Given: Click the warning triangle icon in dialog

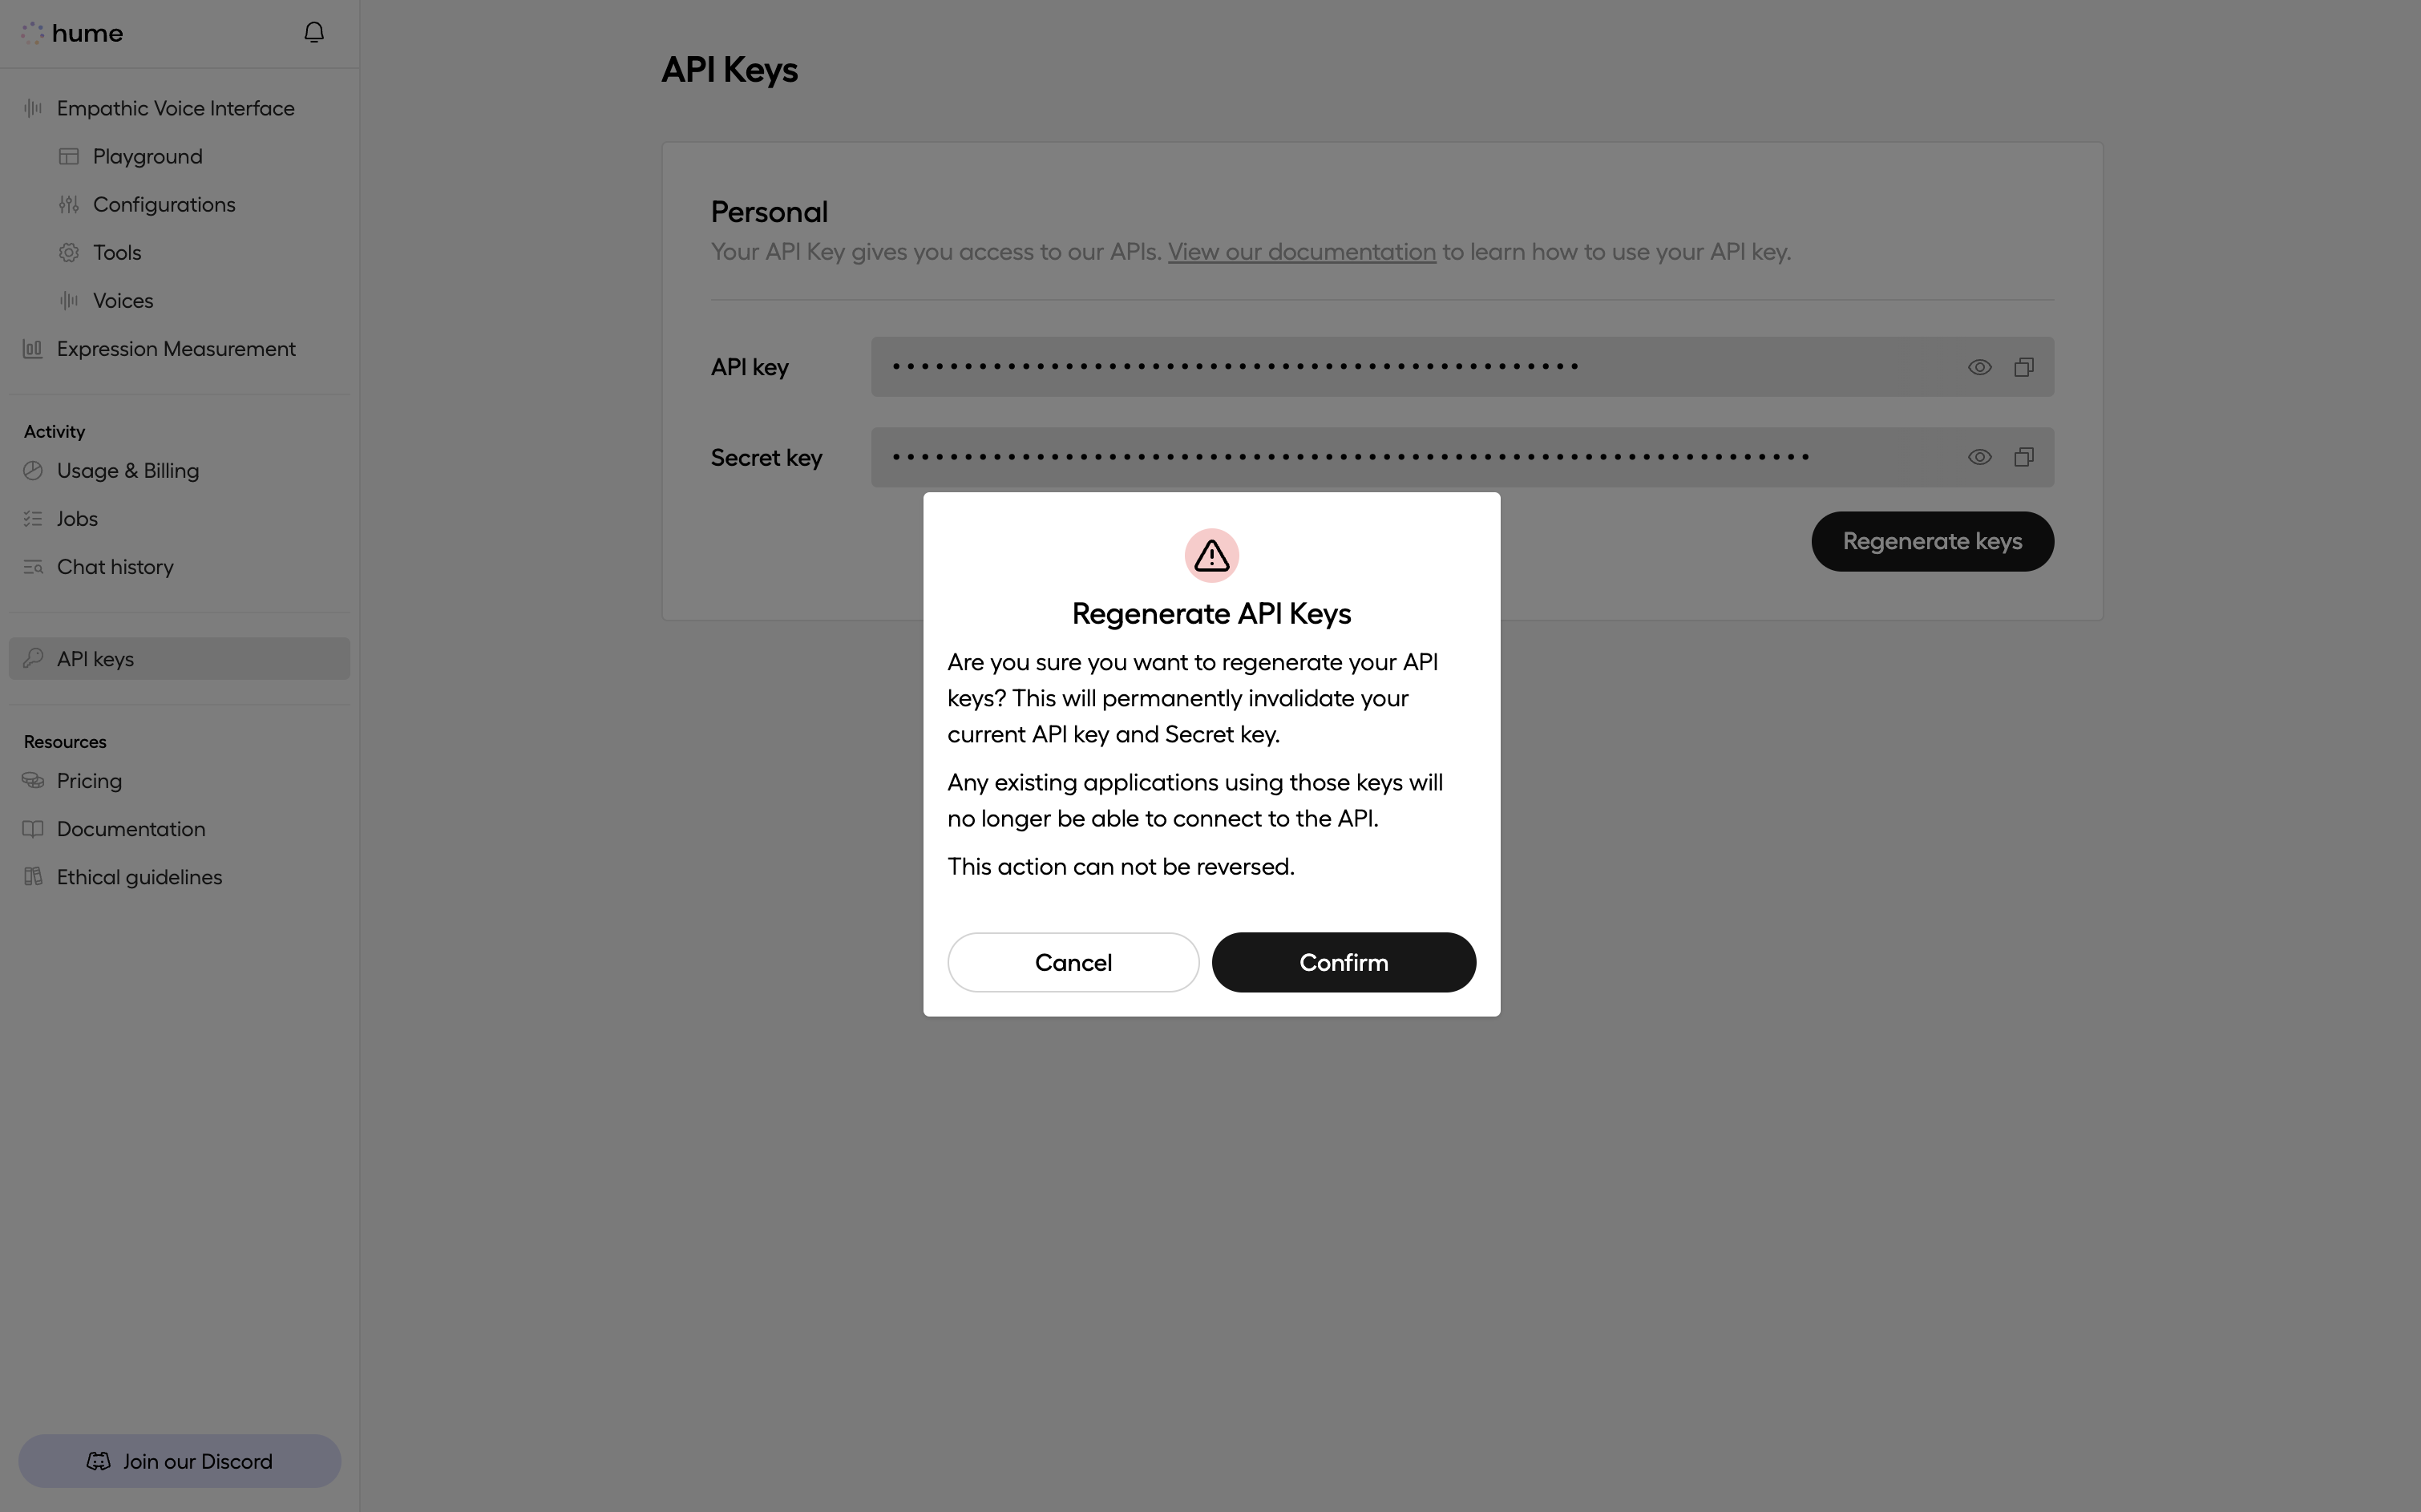Looking at the screenshot, I should click(1210, 554).
